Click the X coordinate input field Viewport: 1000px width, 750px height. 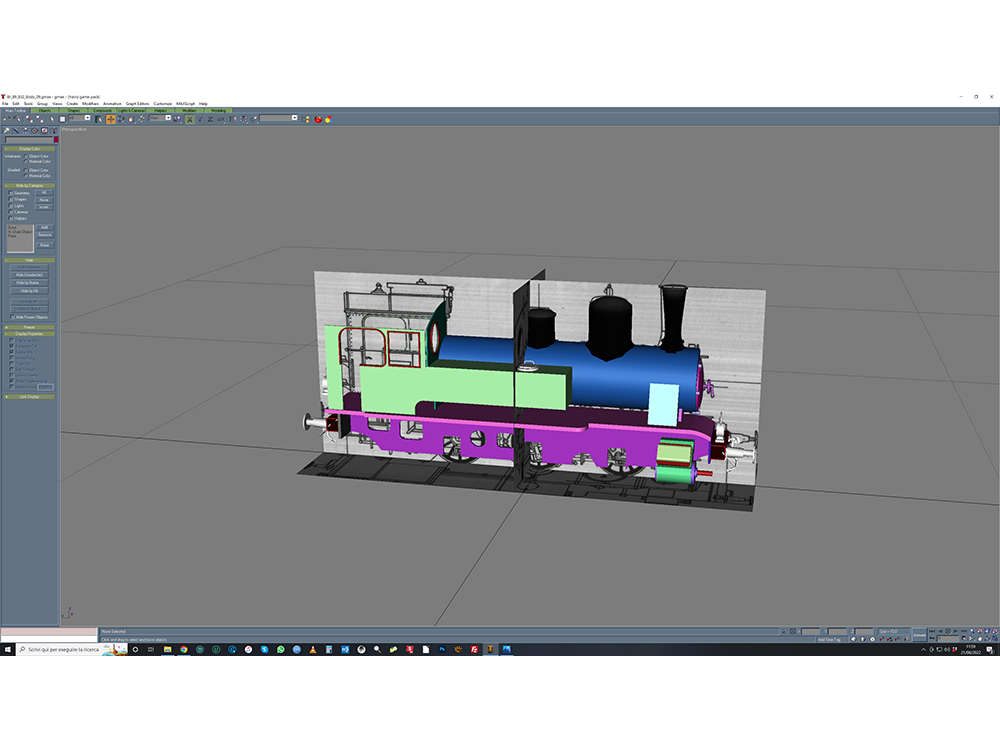[x=811, y=631]
